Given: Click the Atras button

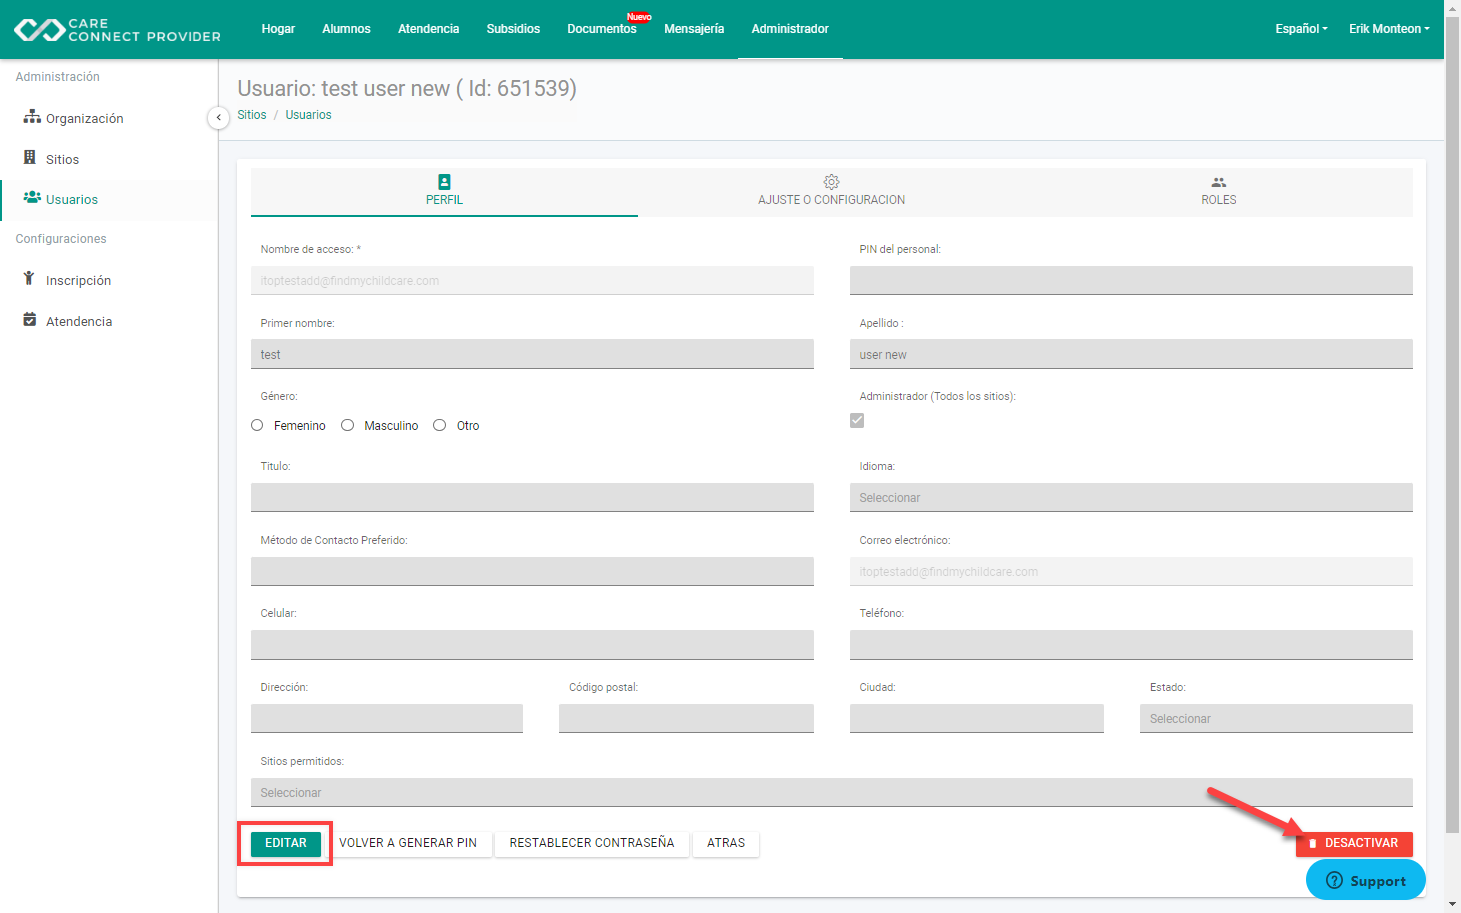Looking at the screenshot, I should [726, 843].
